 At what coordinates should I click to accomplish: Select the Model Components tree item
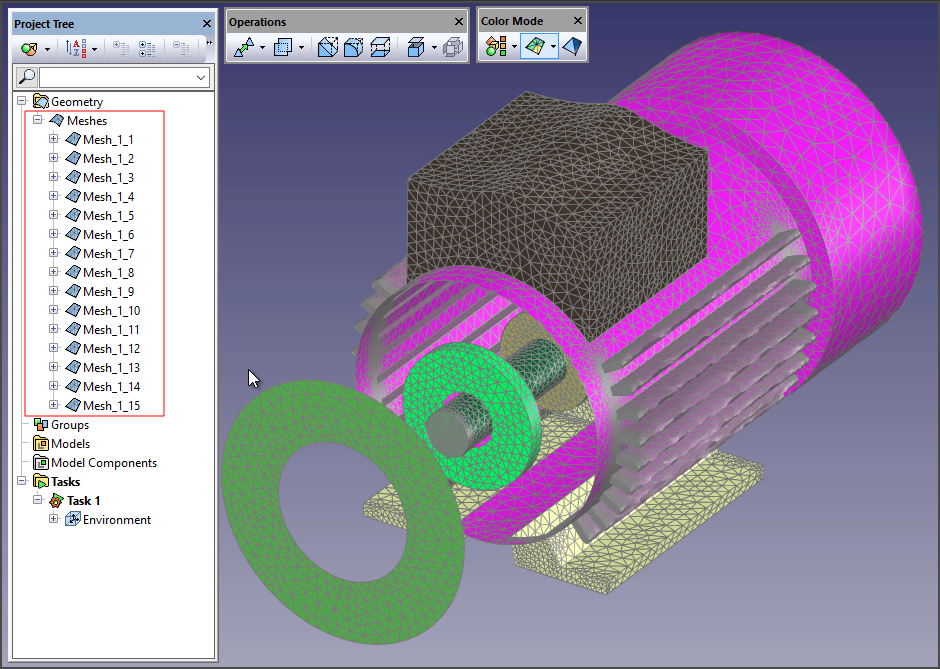(x=103, y=463)
